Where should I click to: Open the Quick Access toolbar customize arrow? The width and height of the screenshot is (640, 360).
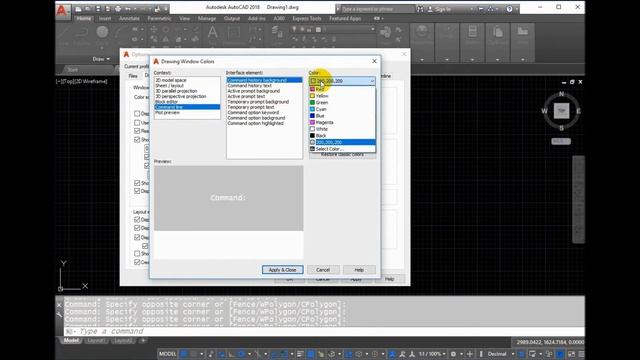[167, 9]
